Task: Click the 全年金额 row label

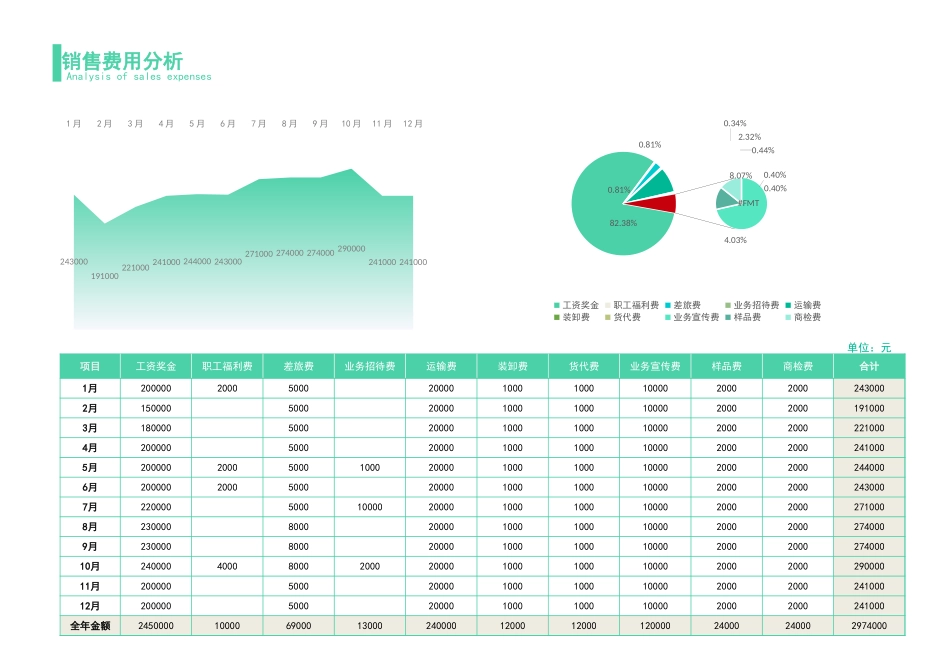Action: coord(92,625)
